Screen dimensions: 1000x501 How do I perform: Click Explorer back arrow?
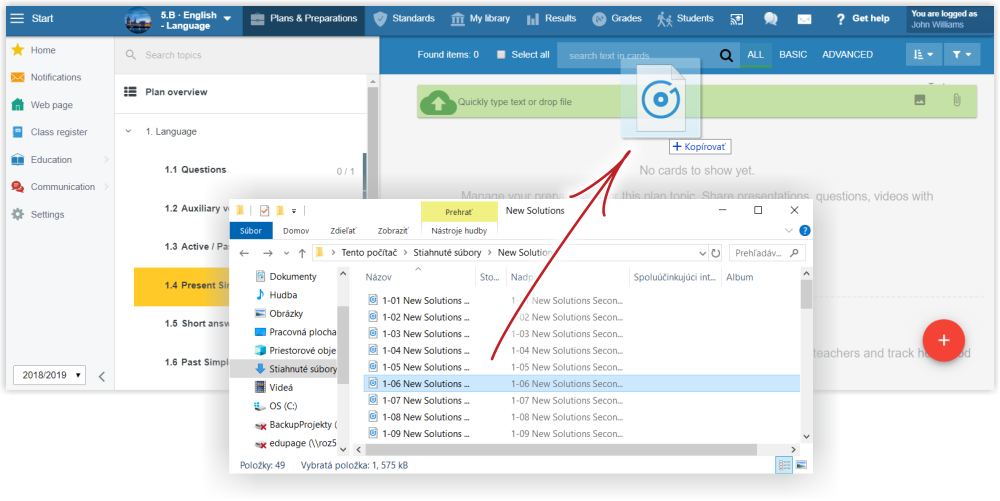244,253
